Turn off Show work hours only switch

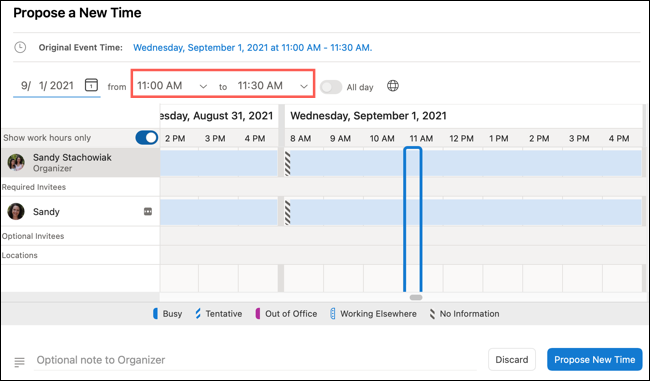[147, 138]
